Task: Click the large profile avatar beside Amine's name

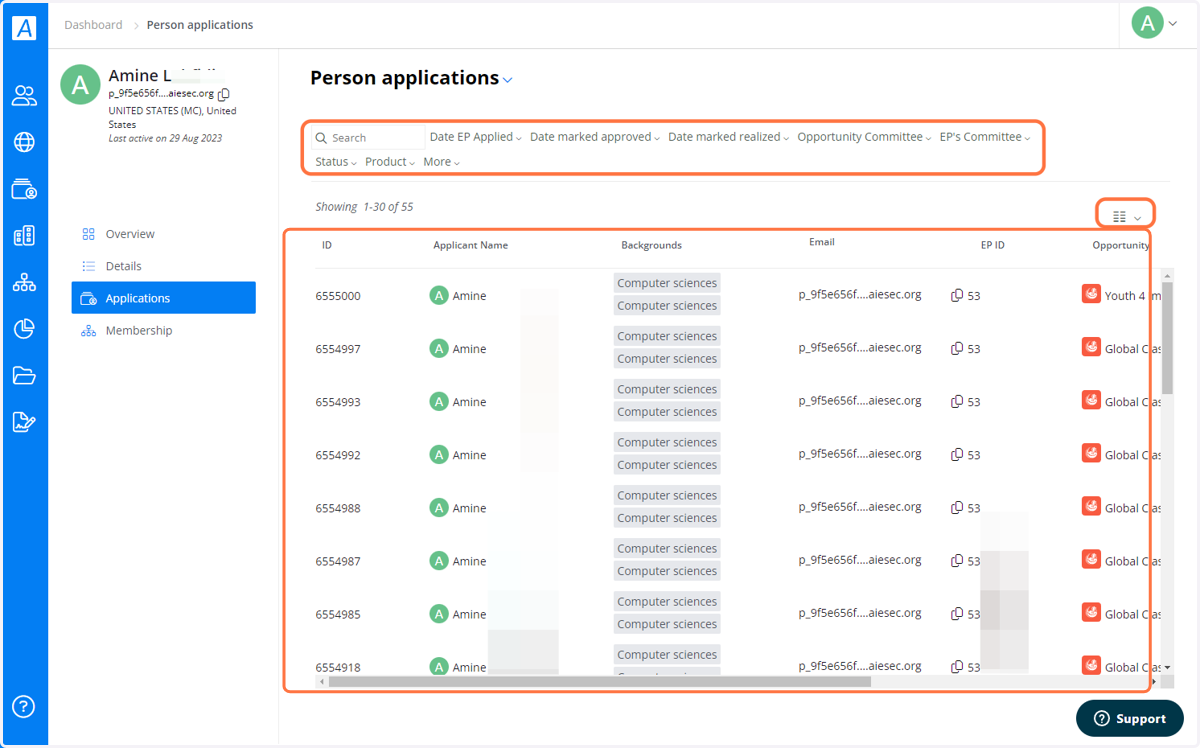Action: 80,85
